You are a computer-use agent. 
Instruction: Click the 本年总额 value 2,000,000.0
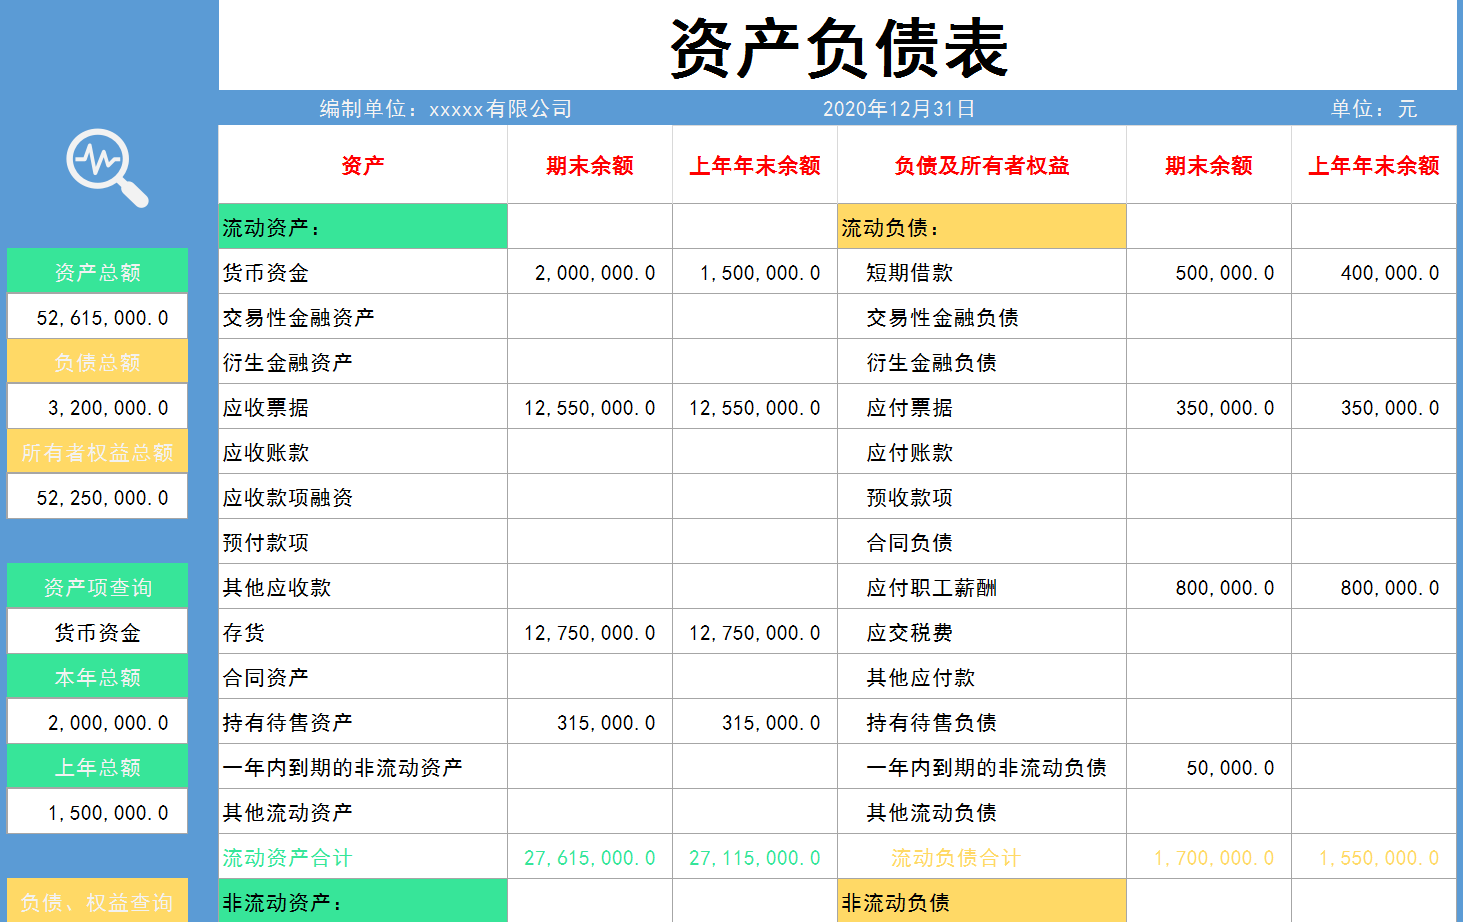click(x=96, y=721)
